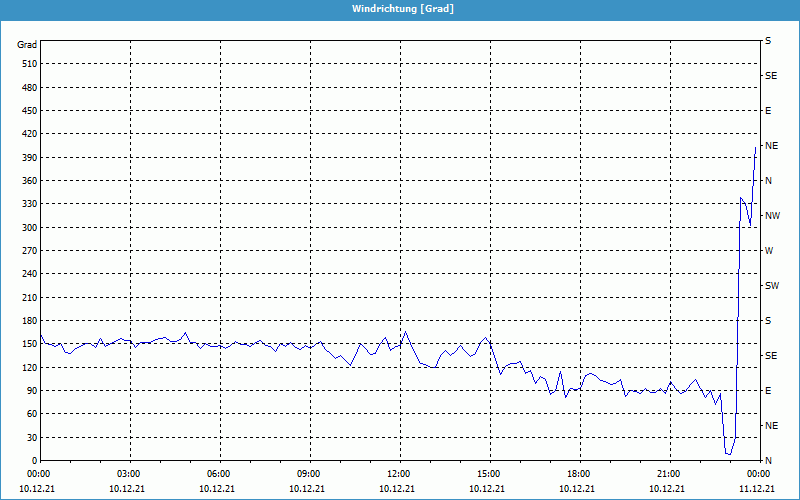Image resolution: width=800 pixels, height=500 pixels.
Task: Click the W compass label on right axis
Action: pyautogui.click(x=769, y=251)
